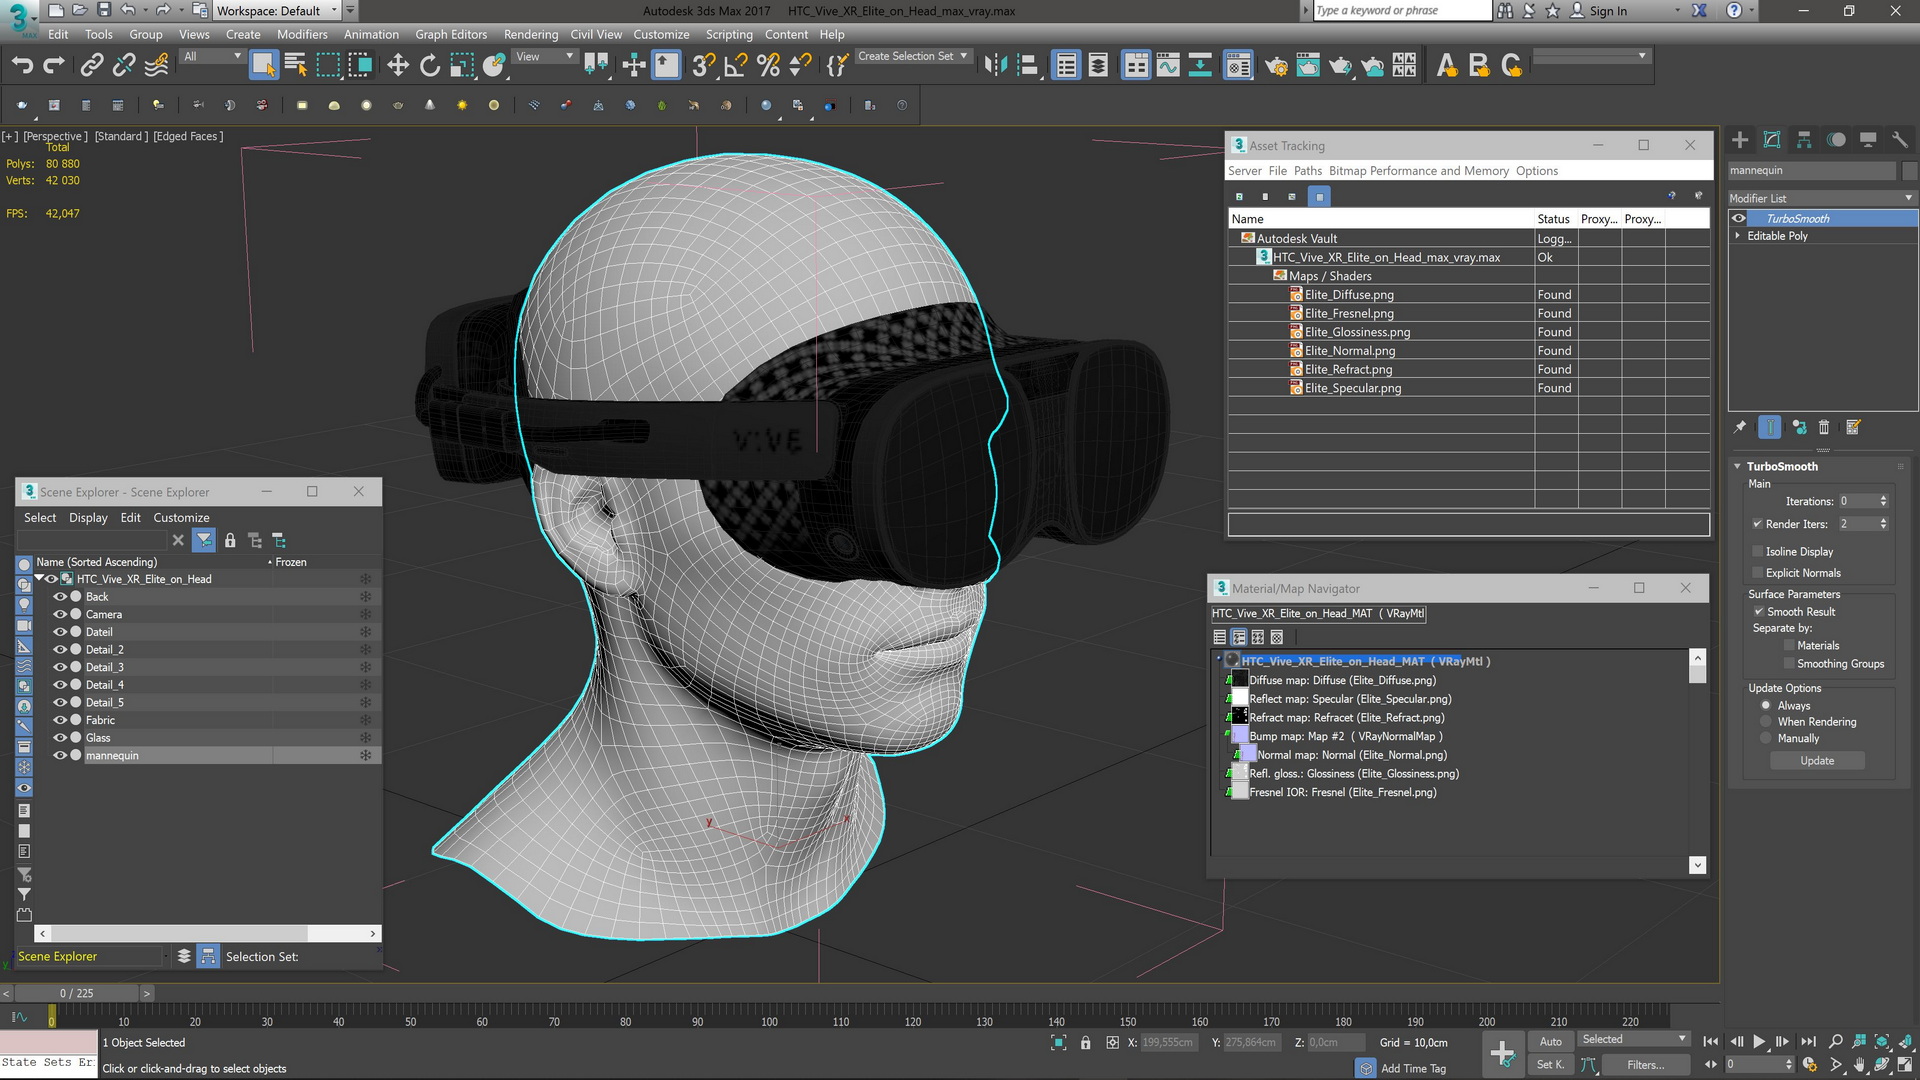Open the All selection filter dropdown
1920x1080 pixels.
[x=212, y=57]
